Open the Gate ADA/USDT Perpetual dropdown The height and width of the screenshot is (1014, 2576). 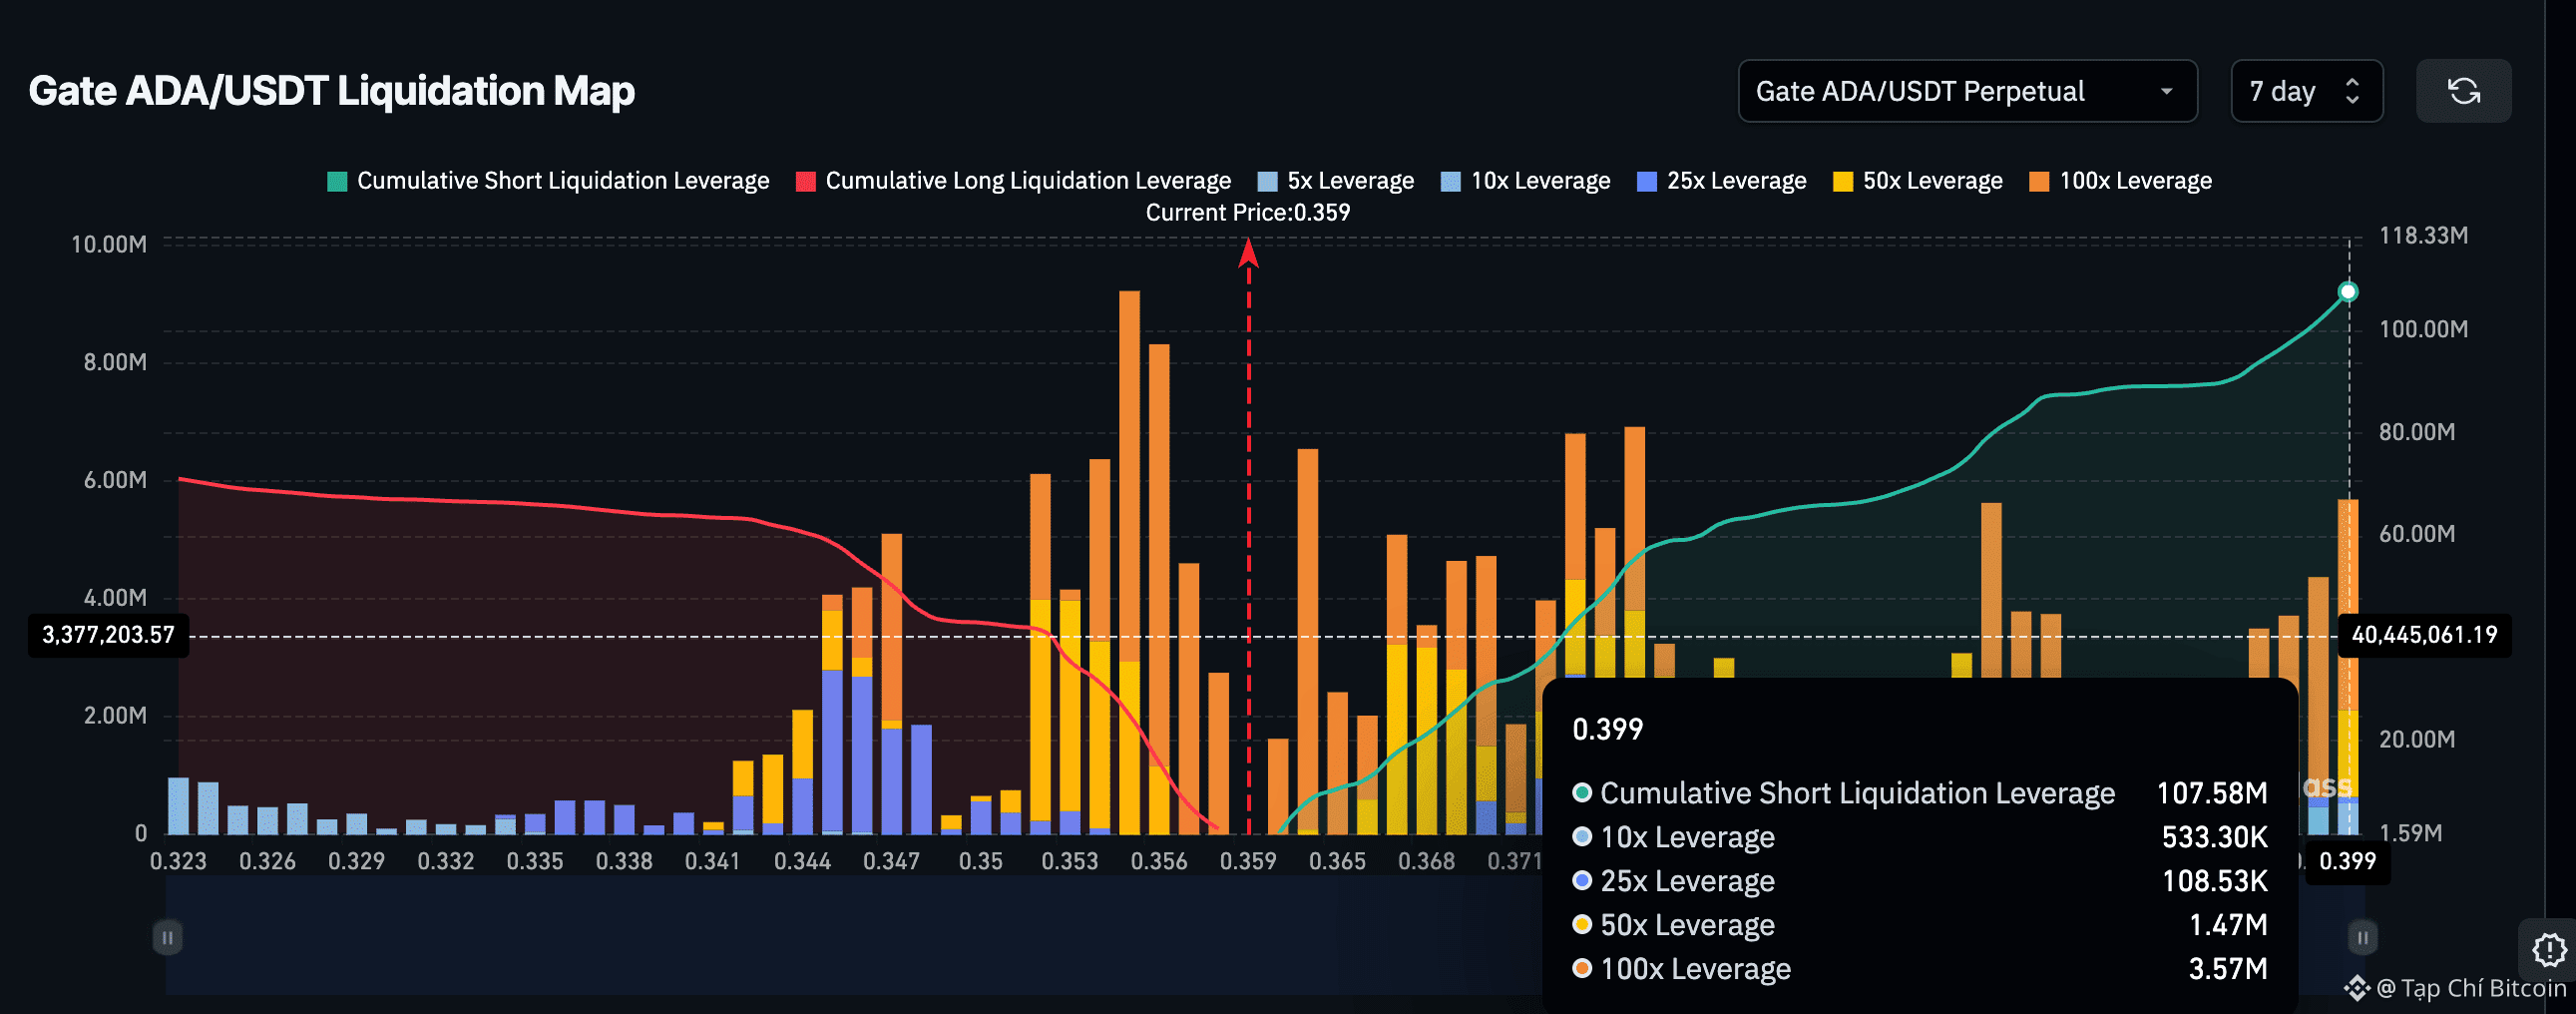[x=1967, y=91]
